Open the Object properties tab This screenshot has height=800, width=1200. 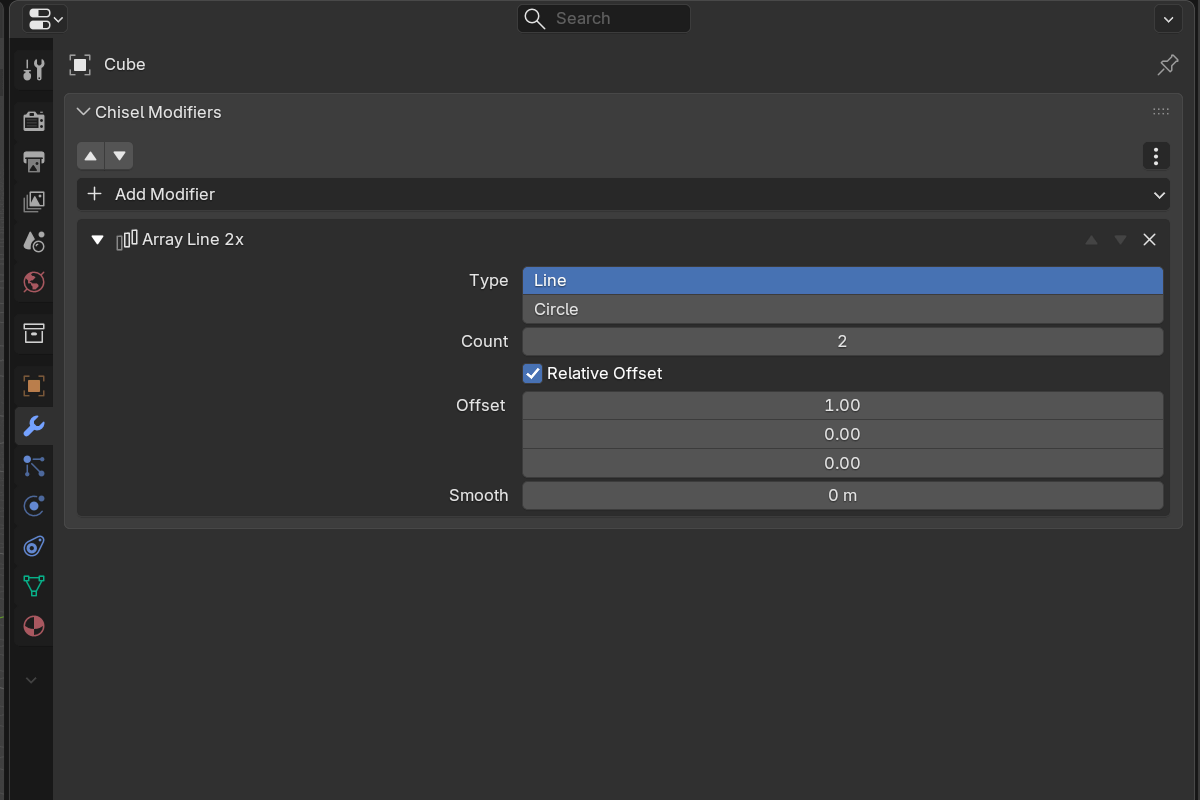click(33, 385)
